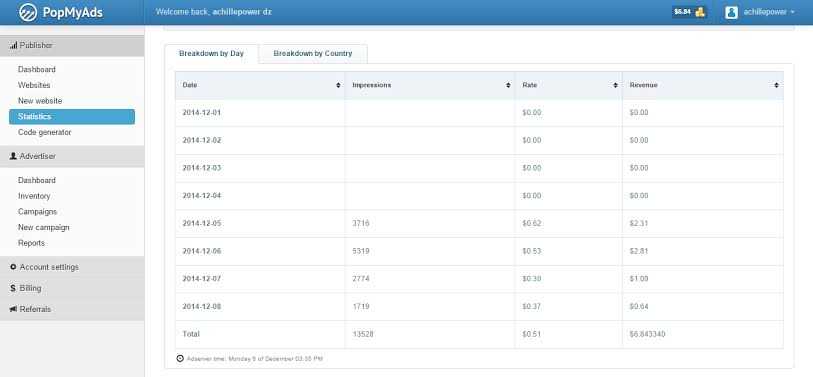The height and width of the screenshot is (377, 813).
Task: Click the Date column header
Action: click(x=260, y=85)
